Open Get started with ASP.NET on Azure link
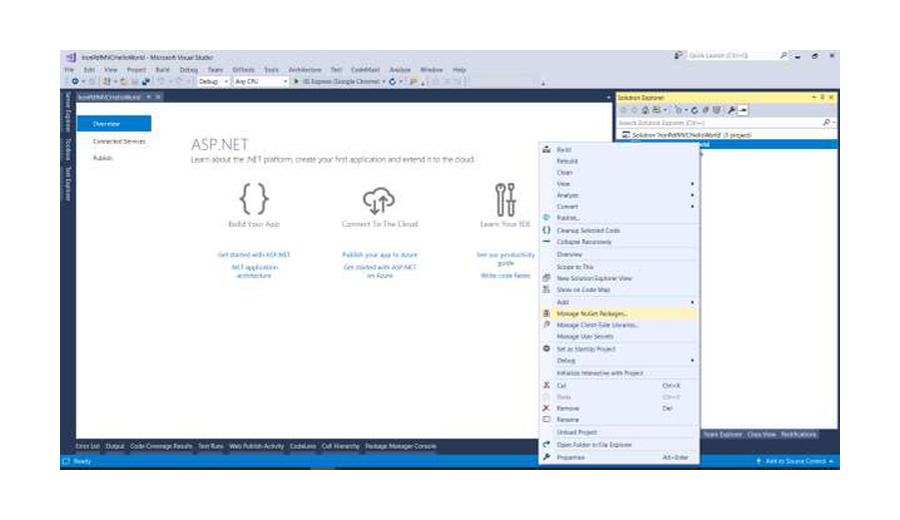 coord(379,271)
